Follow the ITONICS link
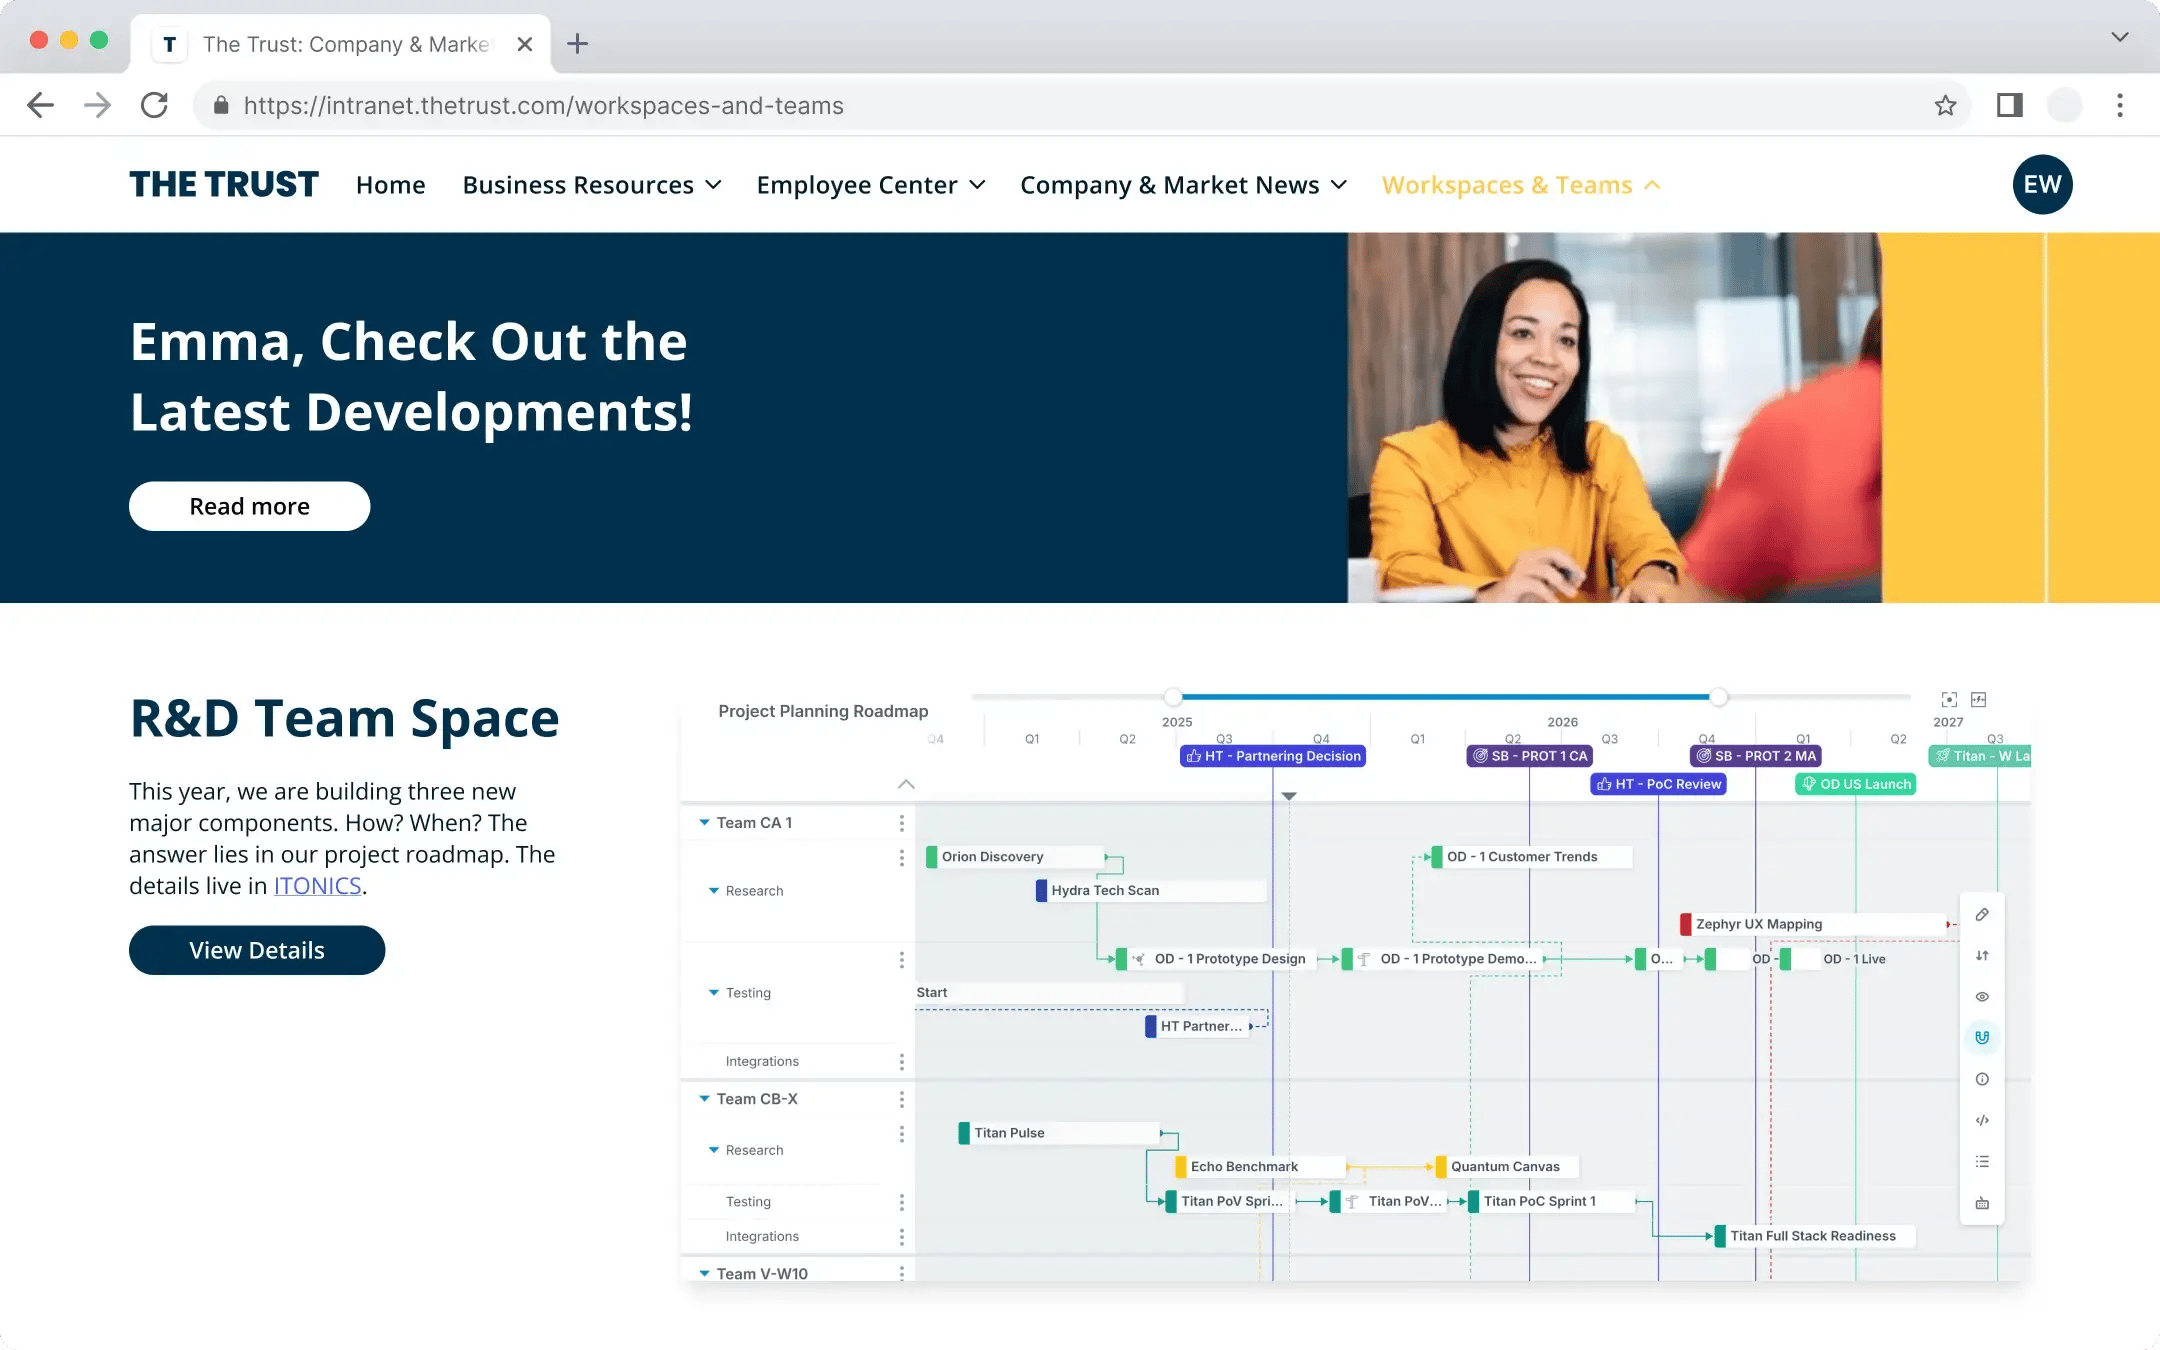Screen dimensions: 2160x1350 click(317, 885)
